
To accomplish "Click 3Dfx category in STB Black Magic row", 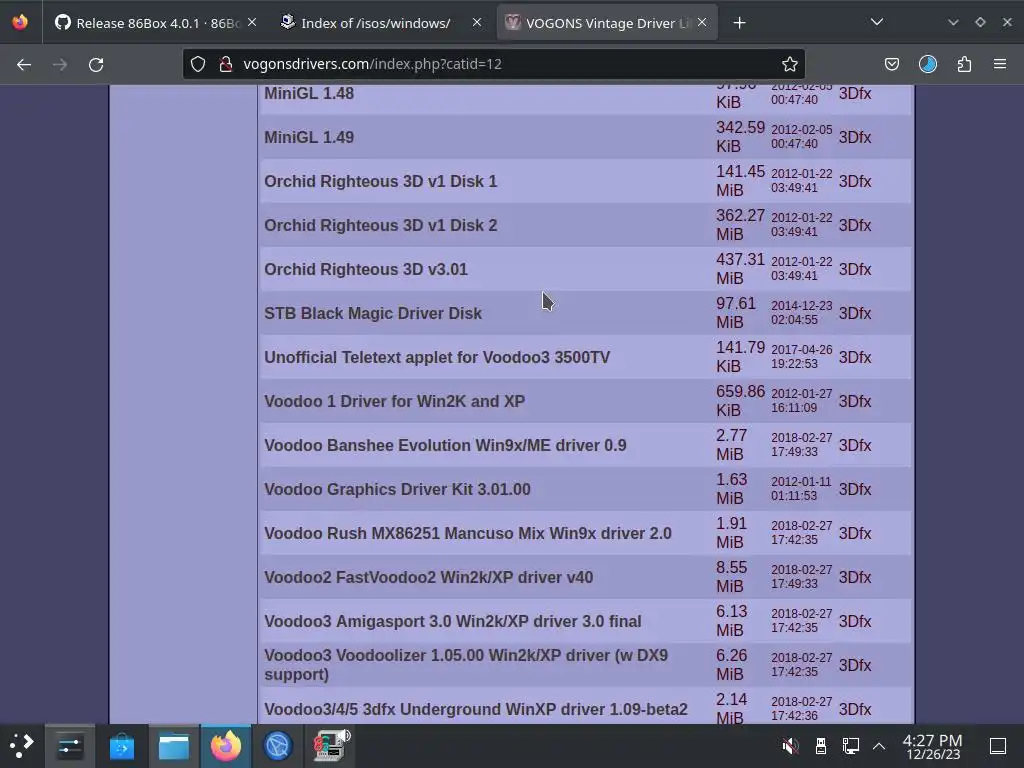I will (855, 313).
